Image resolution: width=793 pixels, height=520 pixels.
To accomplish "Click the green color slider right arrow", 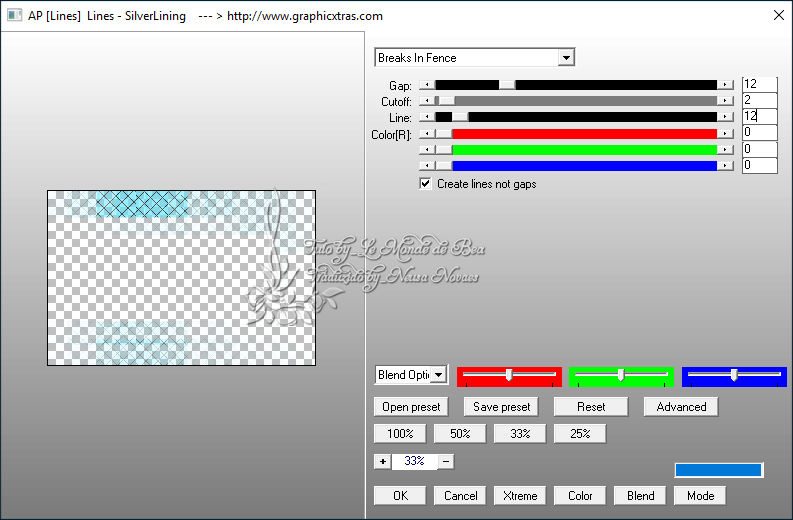I will pos(725,150).
